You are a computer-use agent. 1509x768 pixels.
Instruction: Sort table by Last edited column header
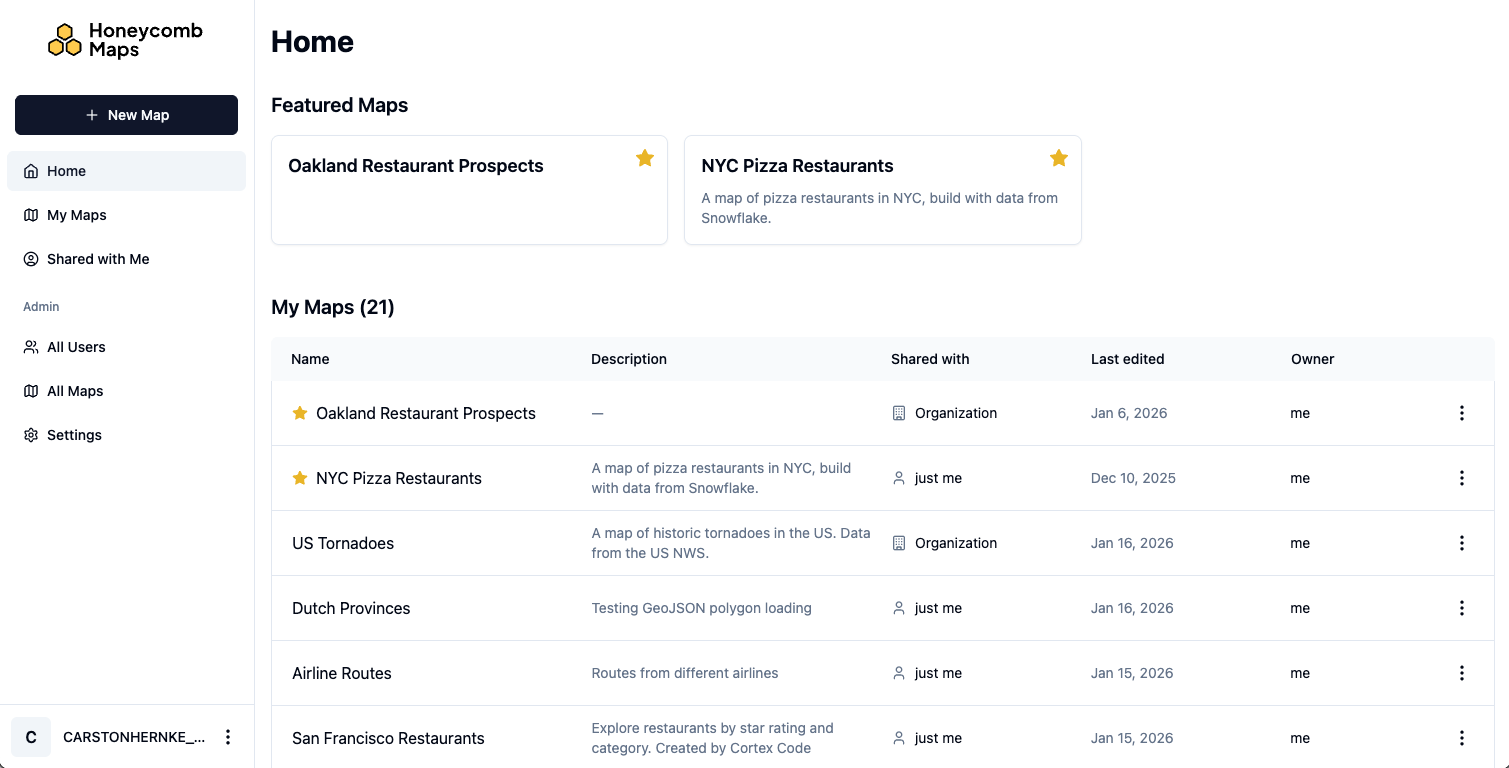tap(1127, 359)
